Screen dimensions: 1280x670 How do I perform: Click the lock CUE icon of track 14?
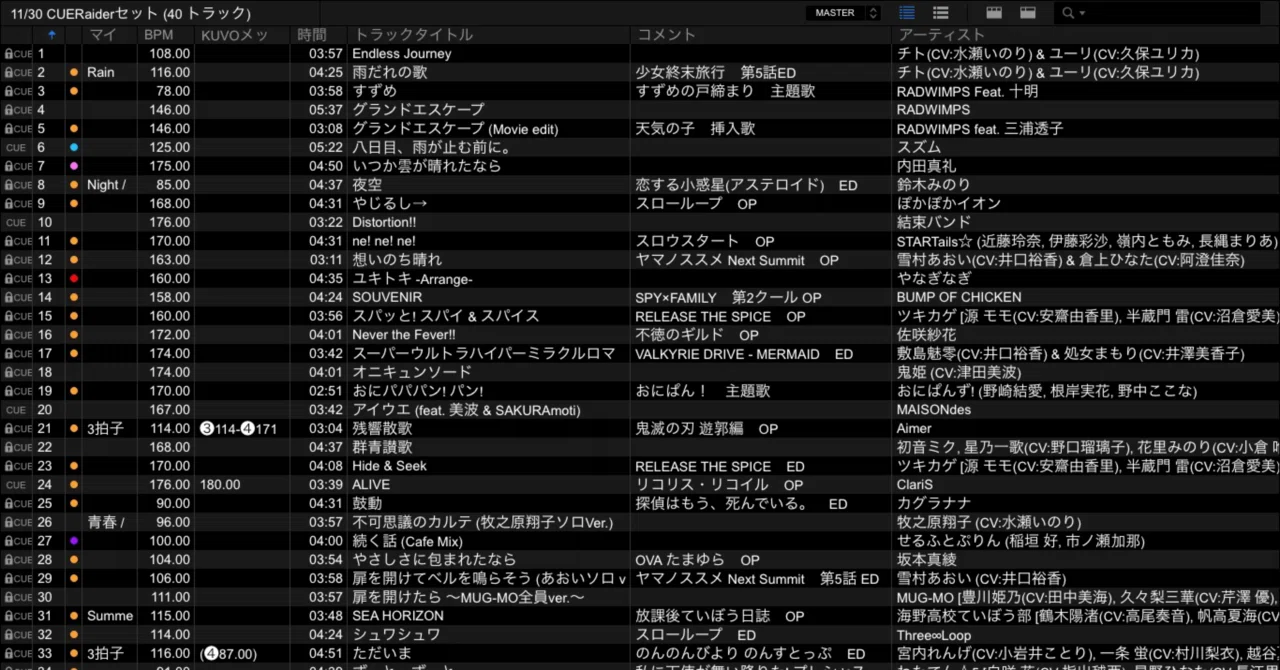(18, 298)
